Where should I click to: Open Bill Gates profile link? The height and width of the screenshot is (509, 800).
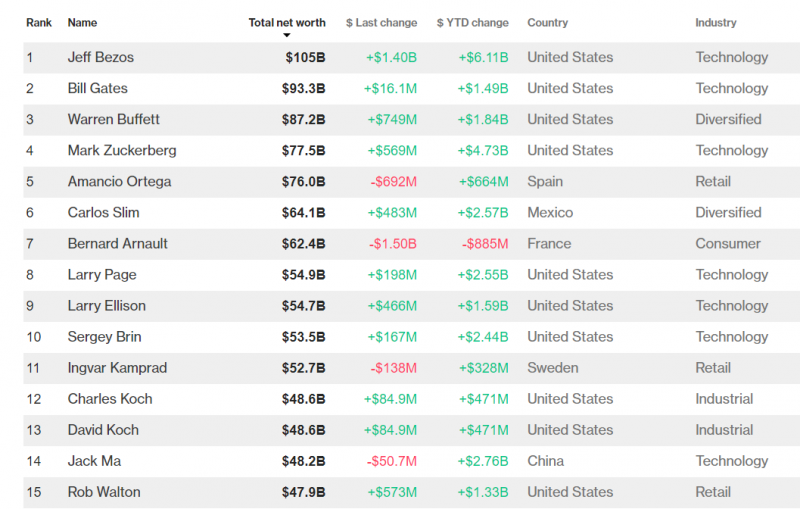(x=98, y=88)
